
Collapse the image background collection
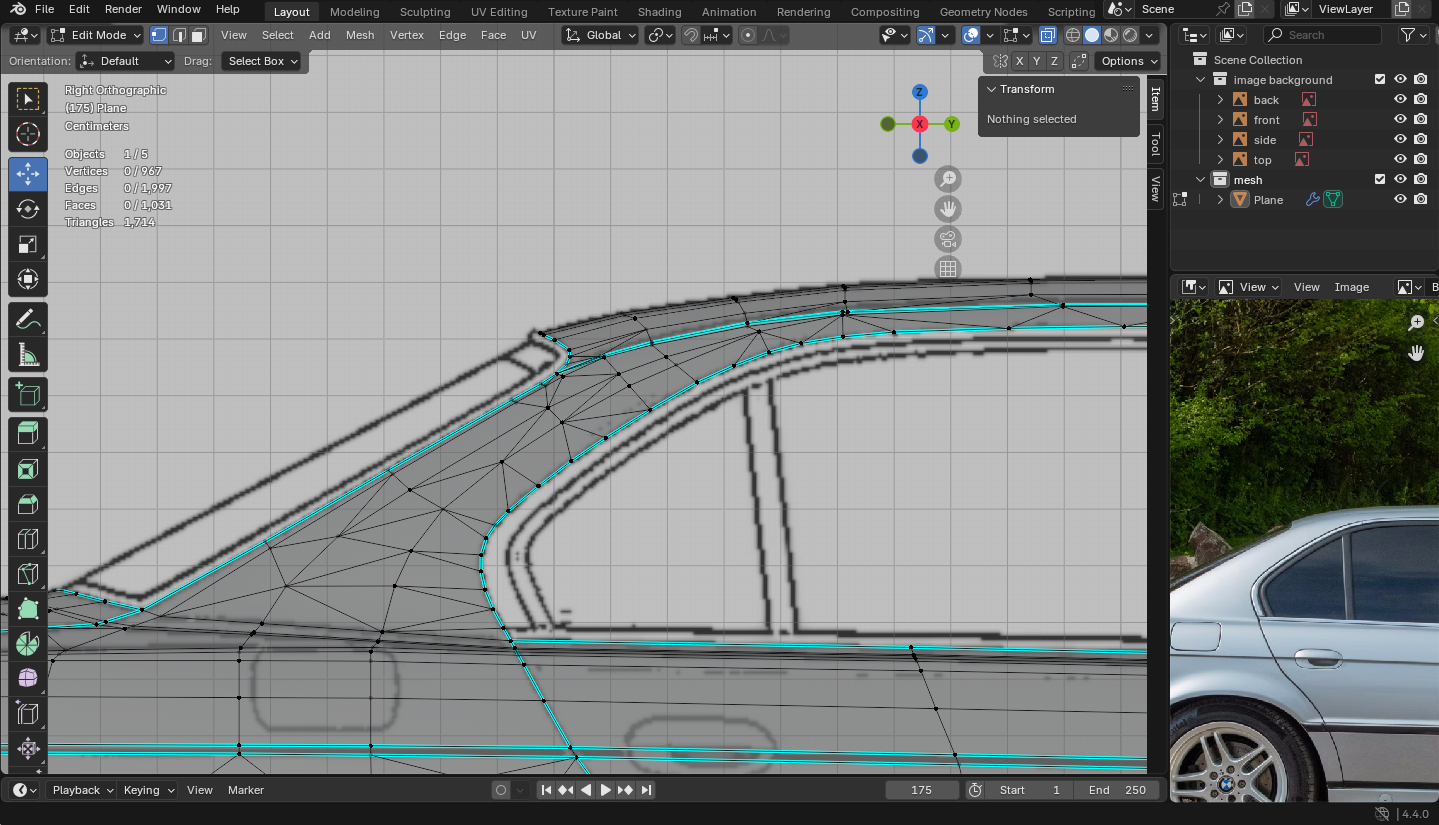[x=1201, y=80]
